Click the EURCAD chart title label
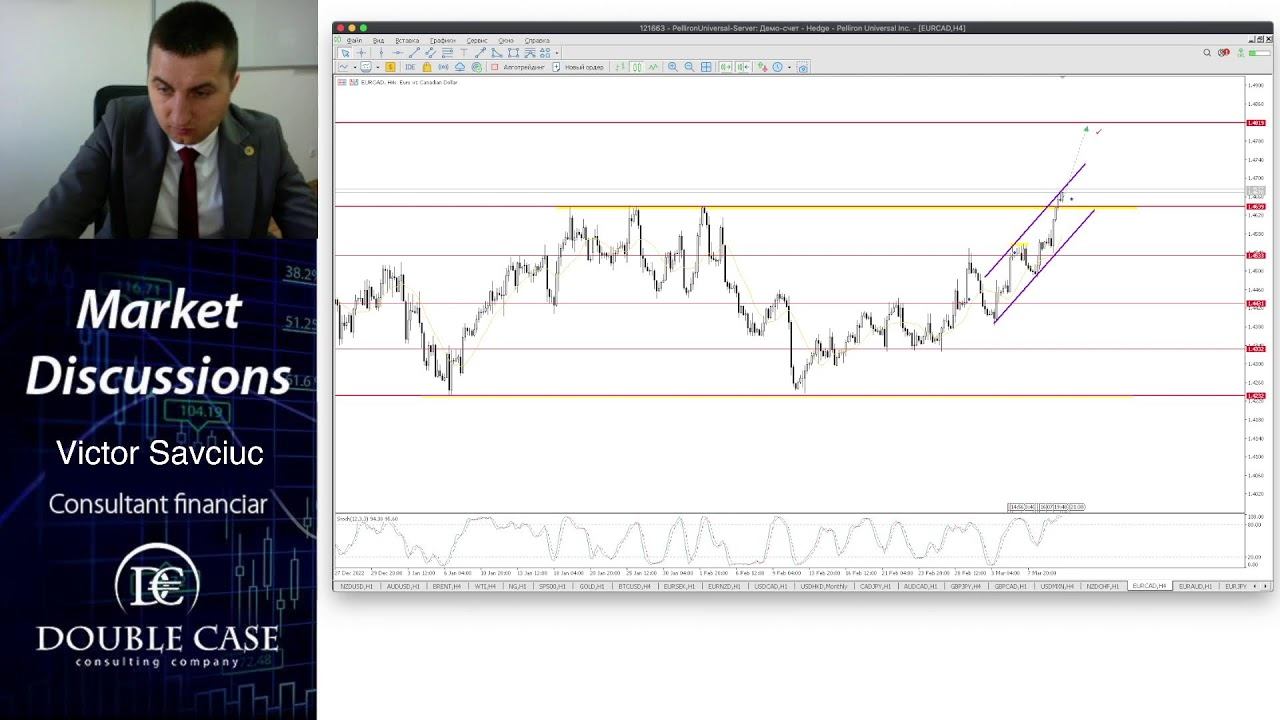 [x=408, y=82]
